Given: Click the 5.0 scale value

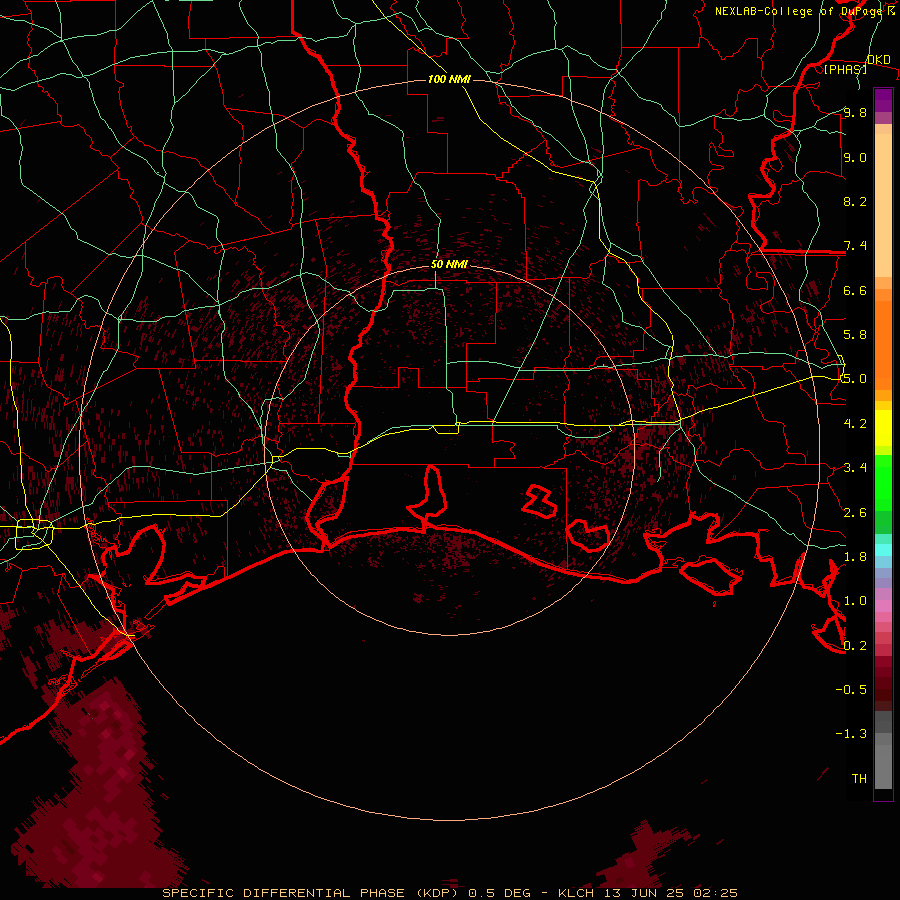Looking at the screenshot, I should pyautogui.click(x=855, y=379).
